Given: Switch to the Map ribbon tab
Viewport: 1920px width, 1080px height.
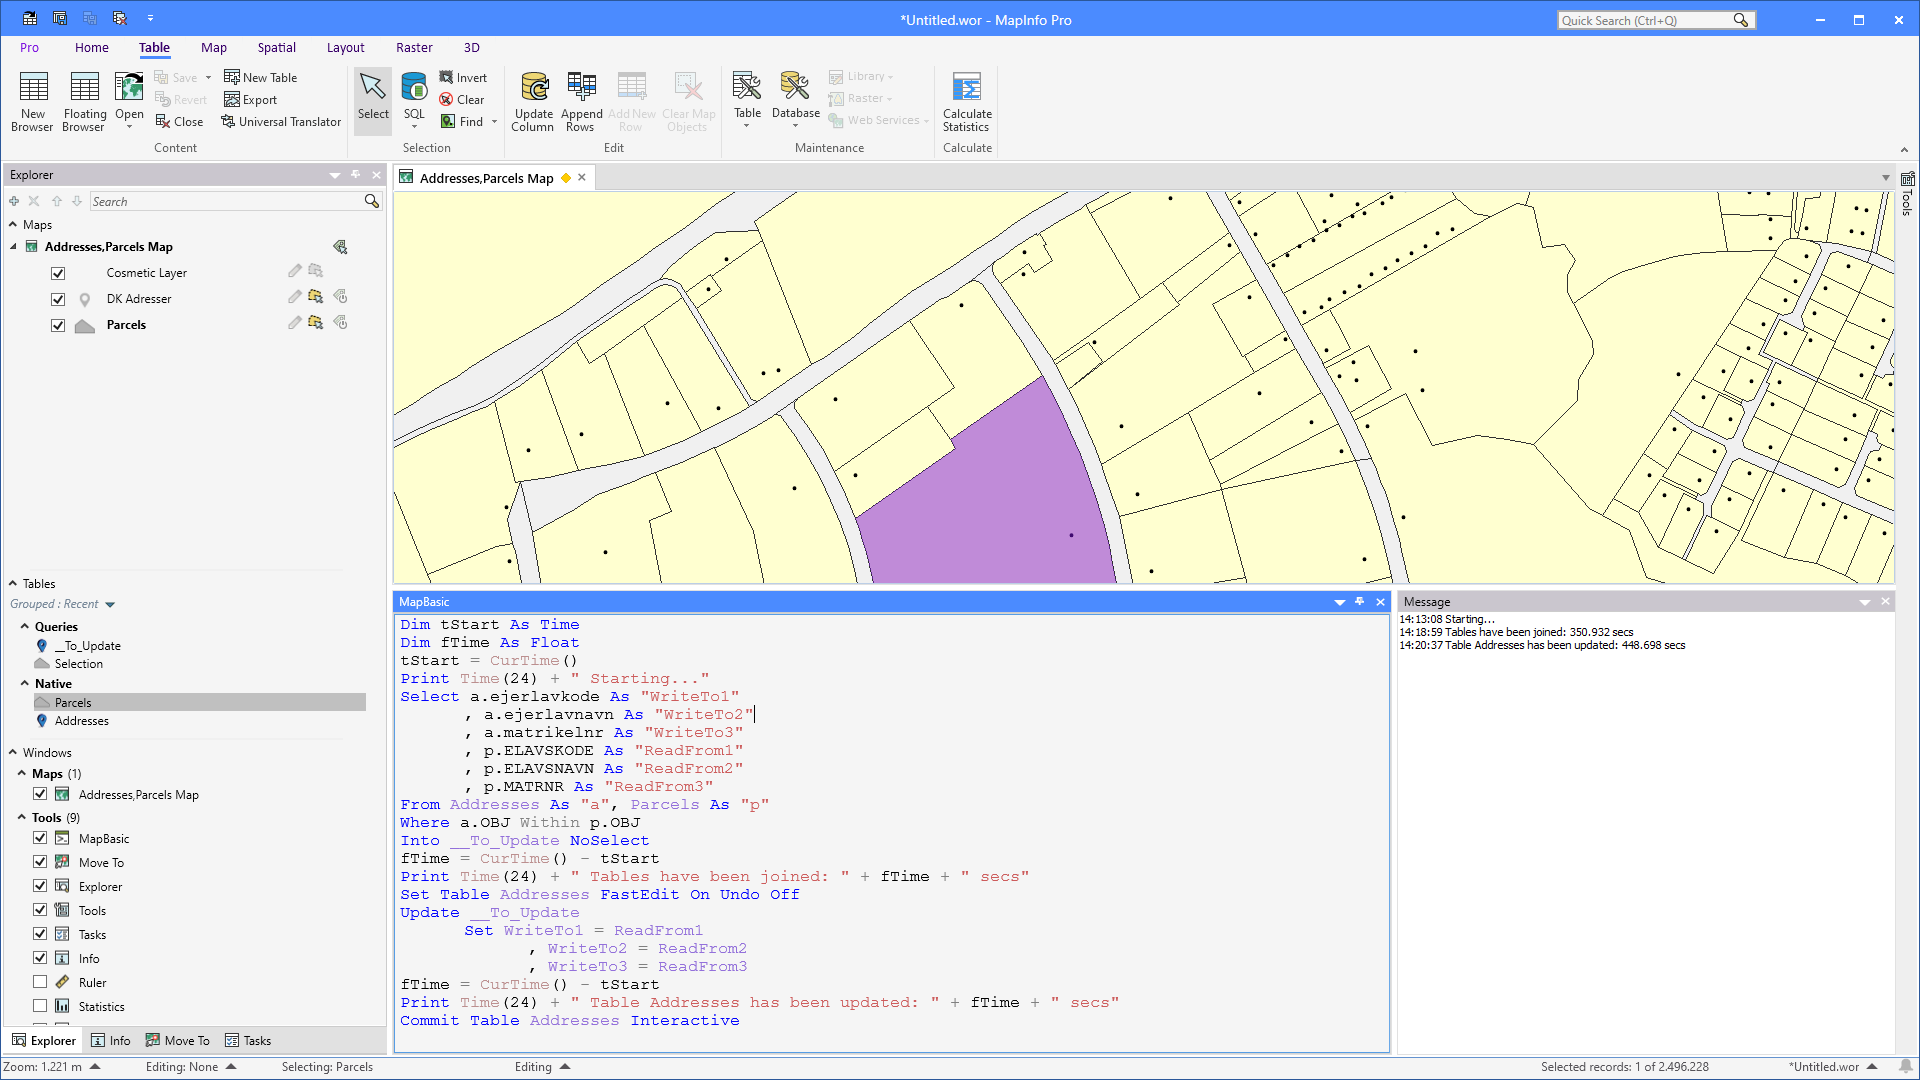Looking at the screenshot, I should pyautogui.click(x=214, y=47).
